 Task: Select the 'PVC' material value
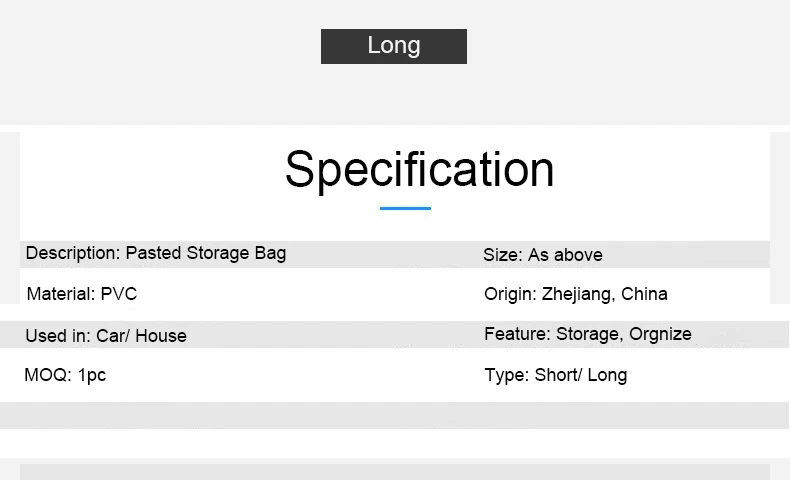[x=119, y=294]
